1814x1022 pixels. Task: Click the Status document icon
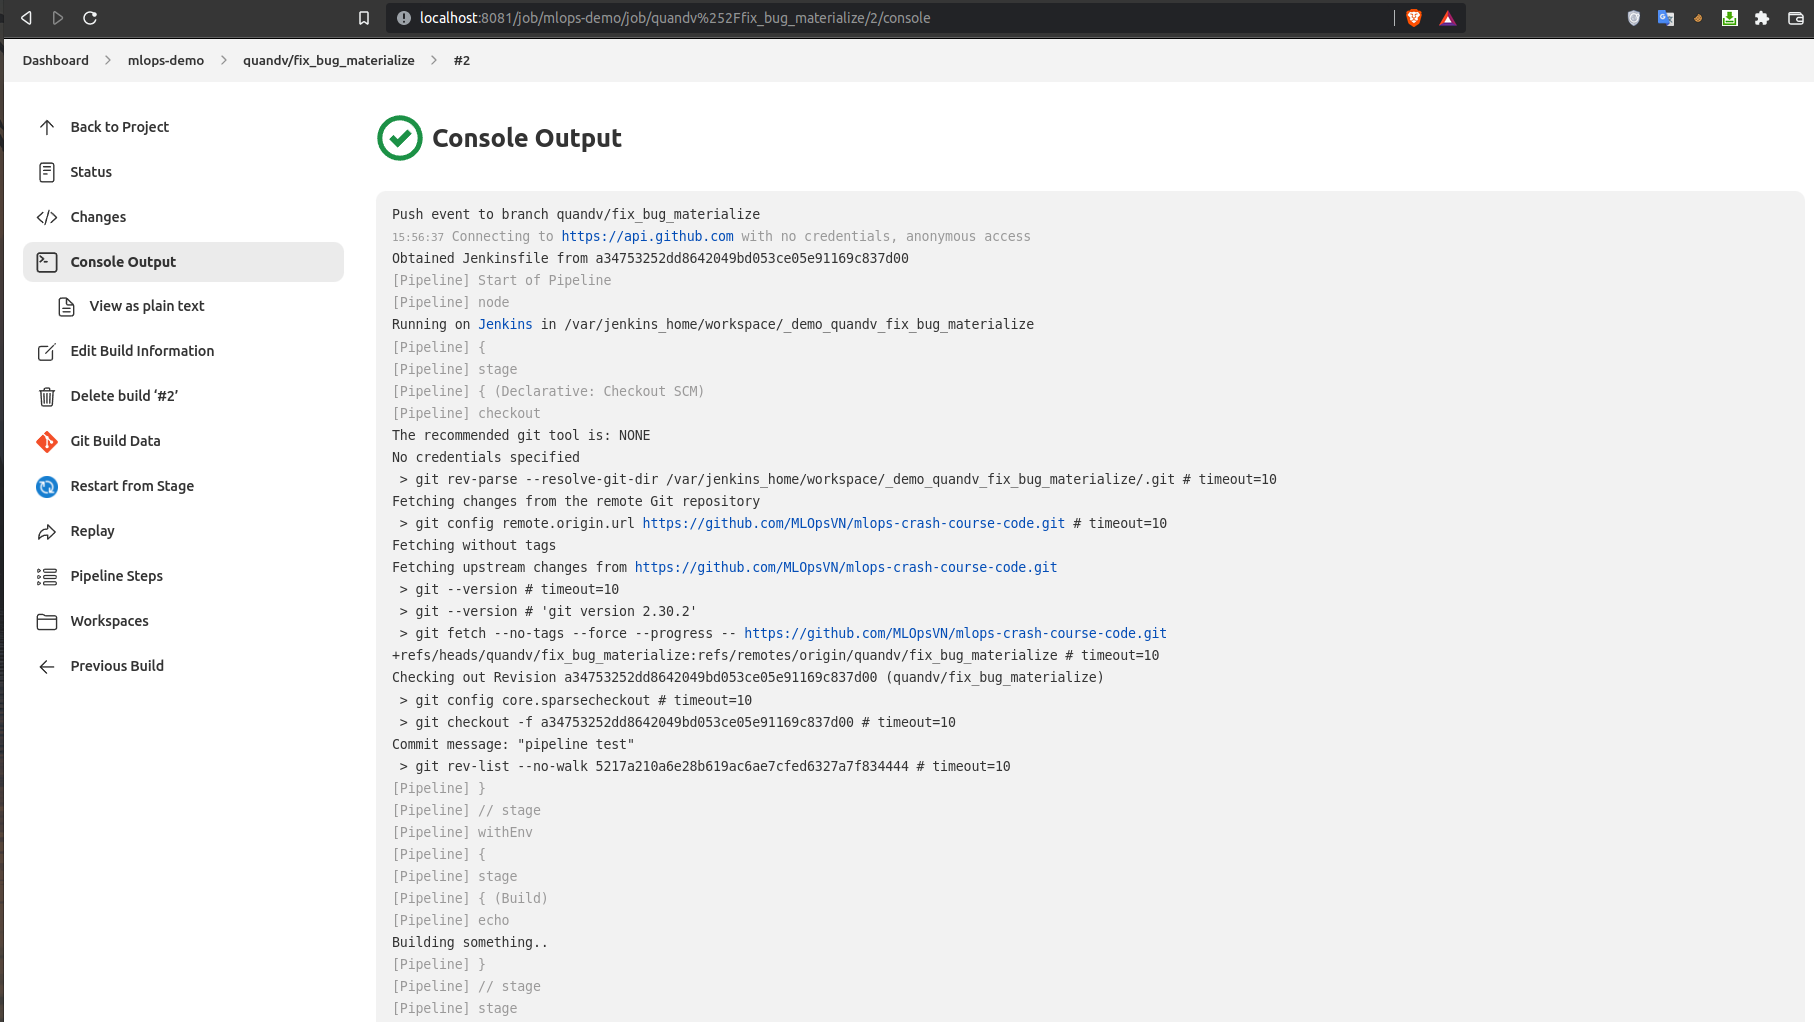click(47, 172)
